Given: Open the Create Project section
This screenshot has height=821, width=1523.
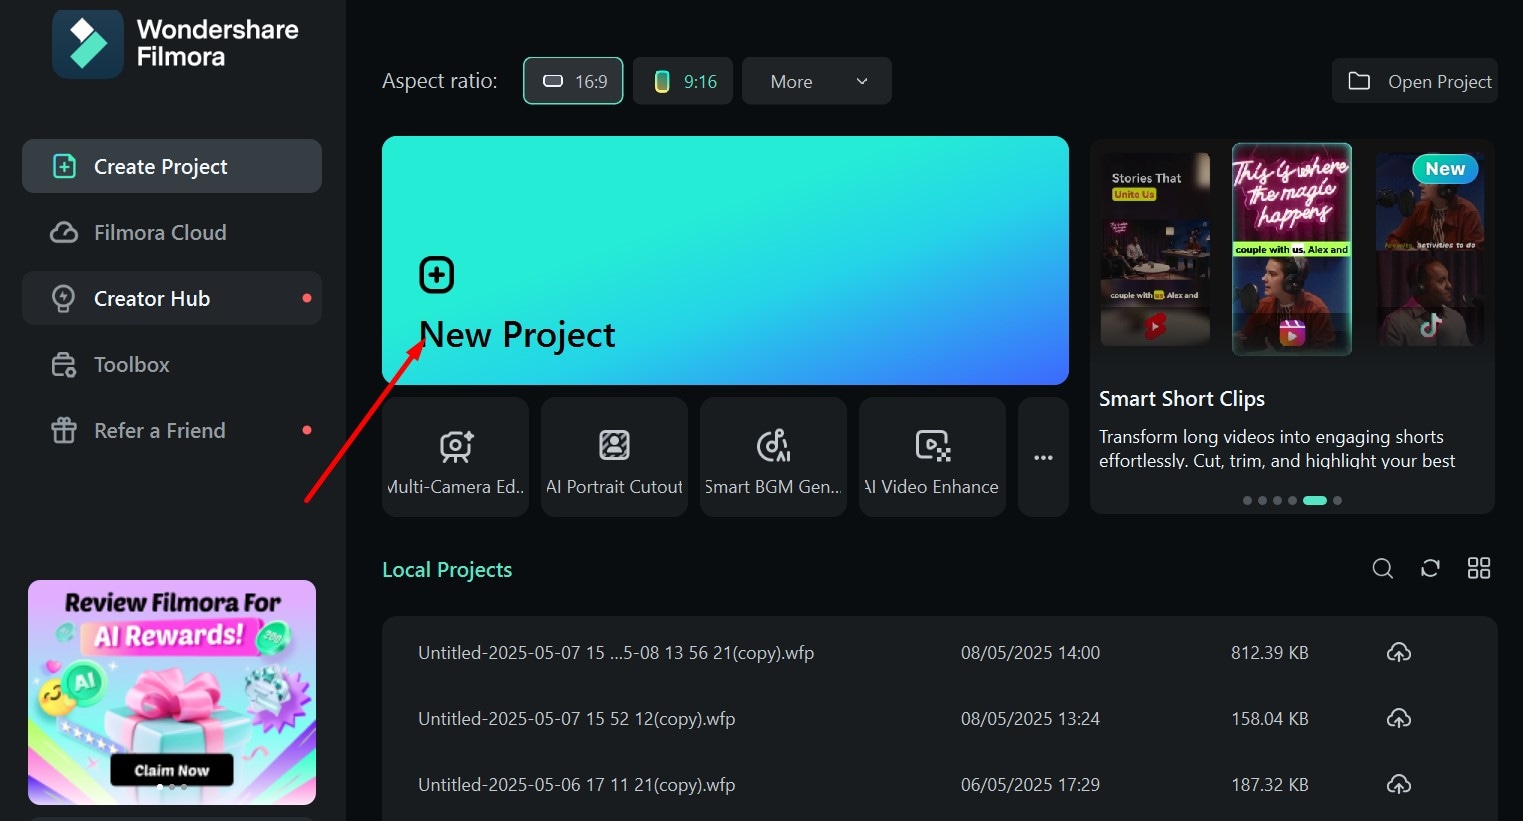Looking at the screenshot, I should [x=172, y=166].
